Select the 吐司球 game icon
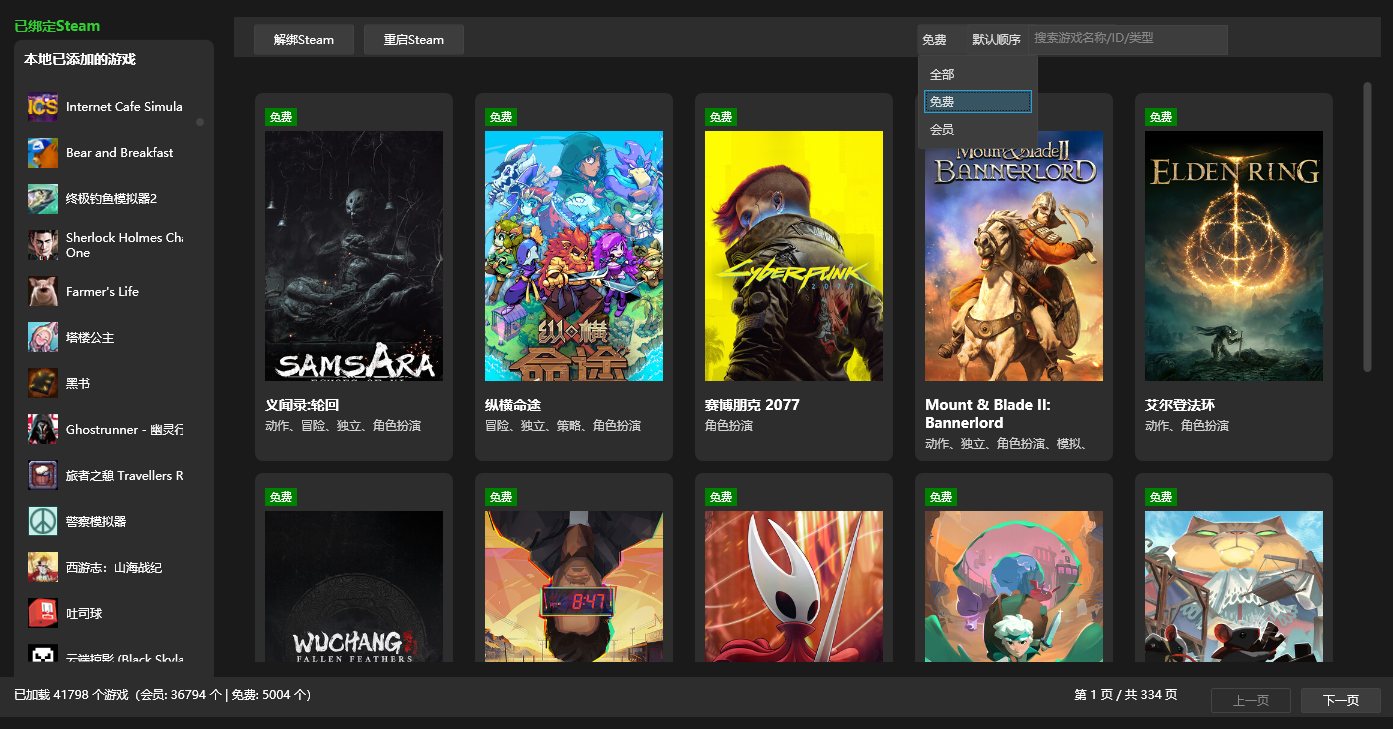 click(x=43, y=613)
